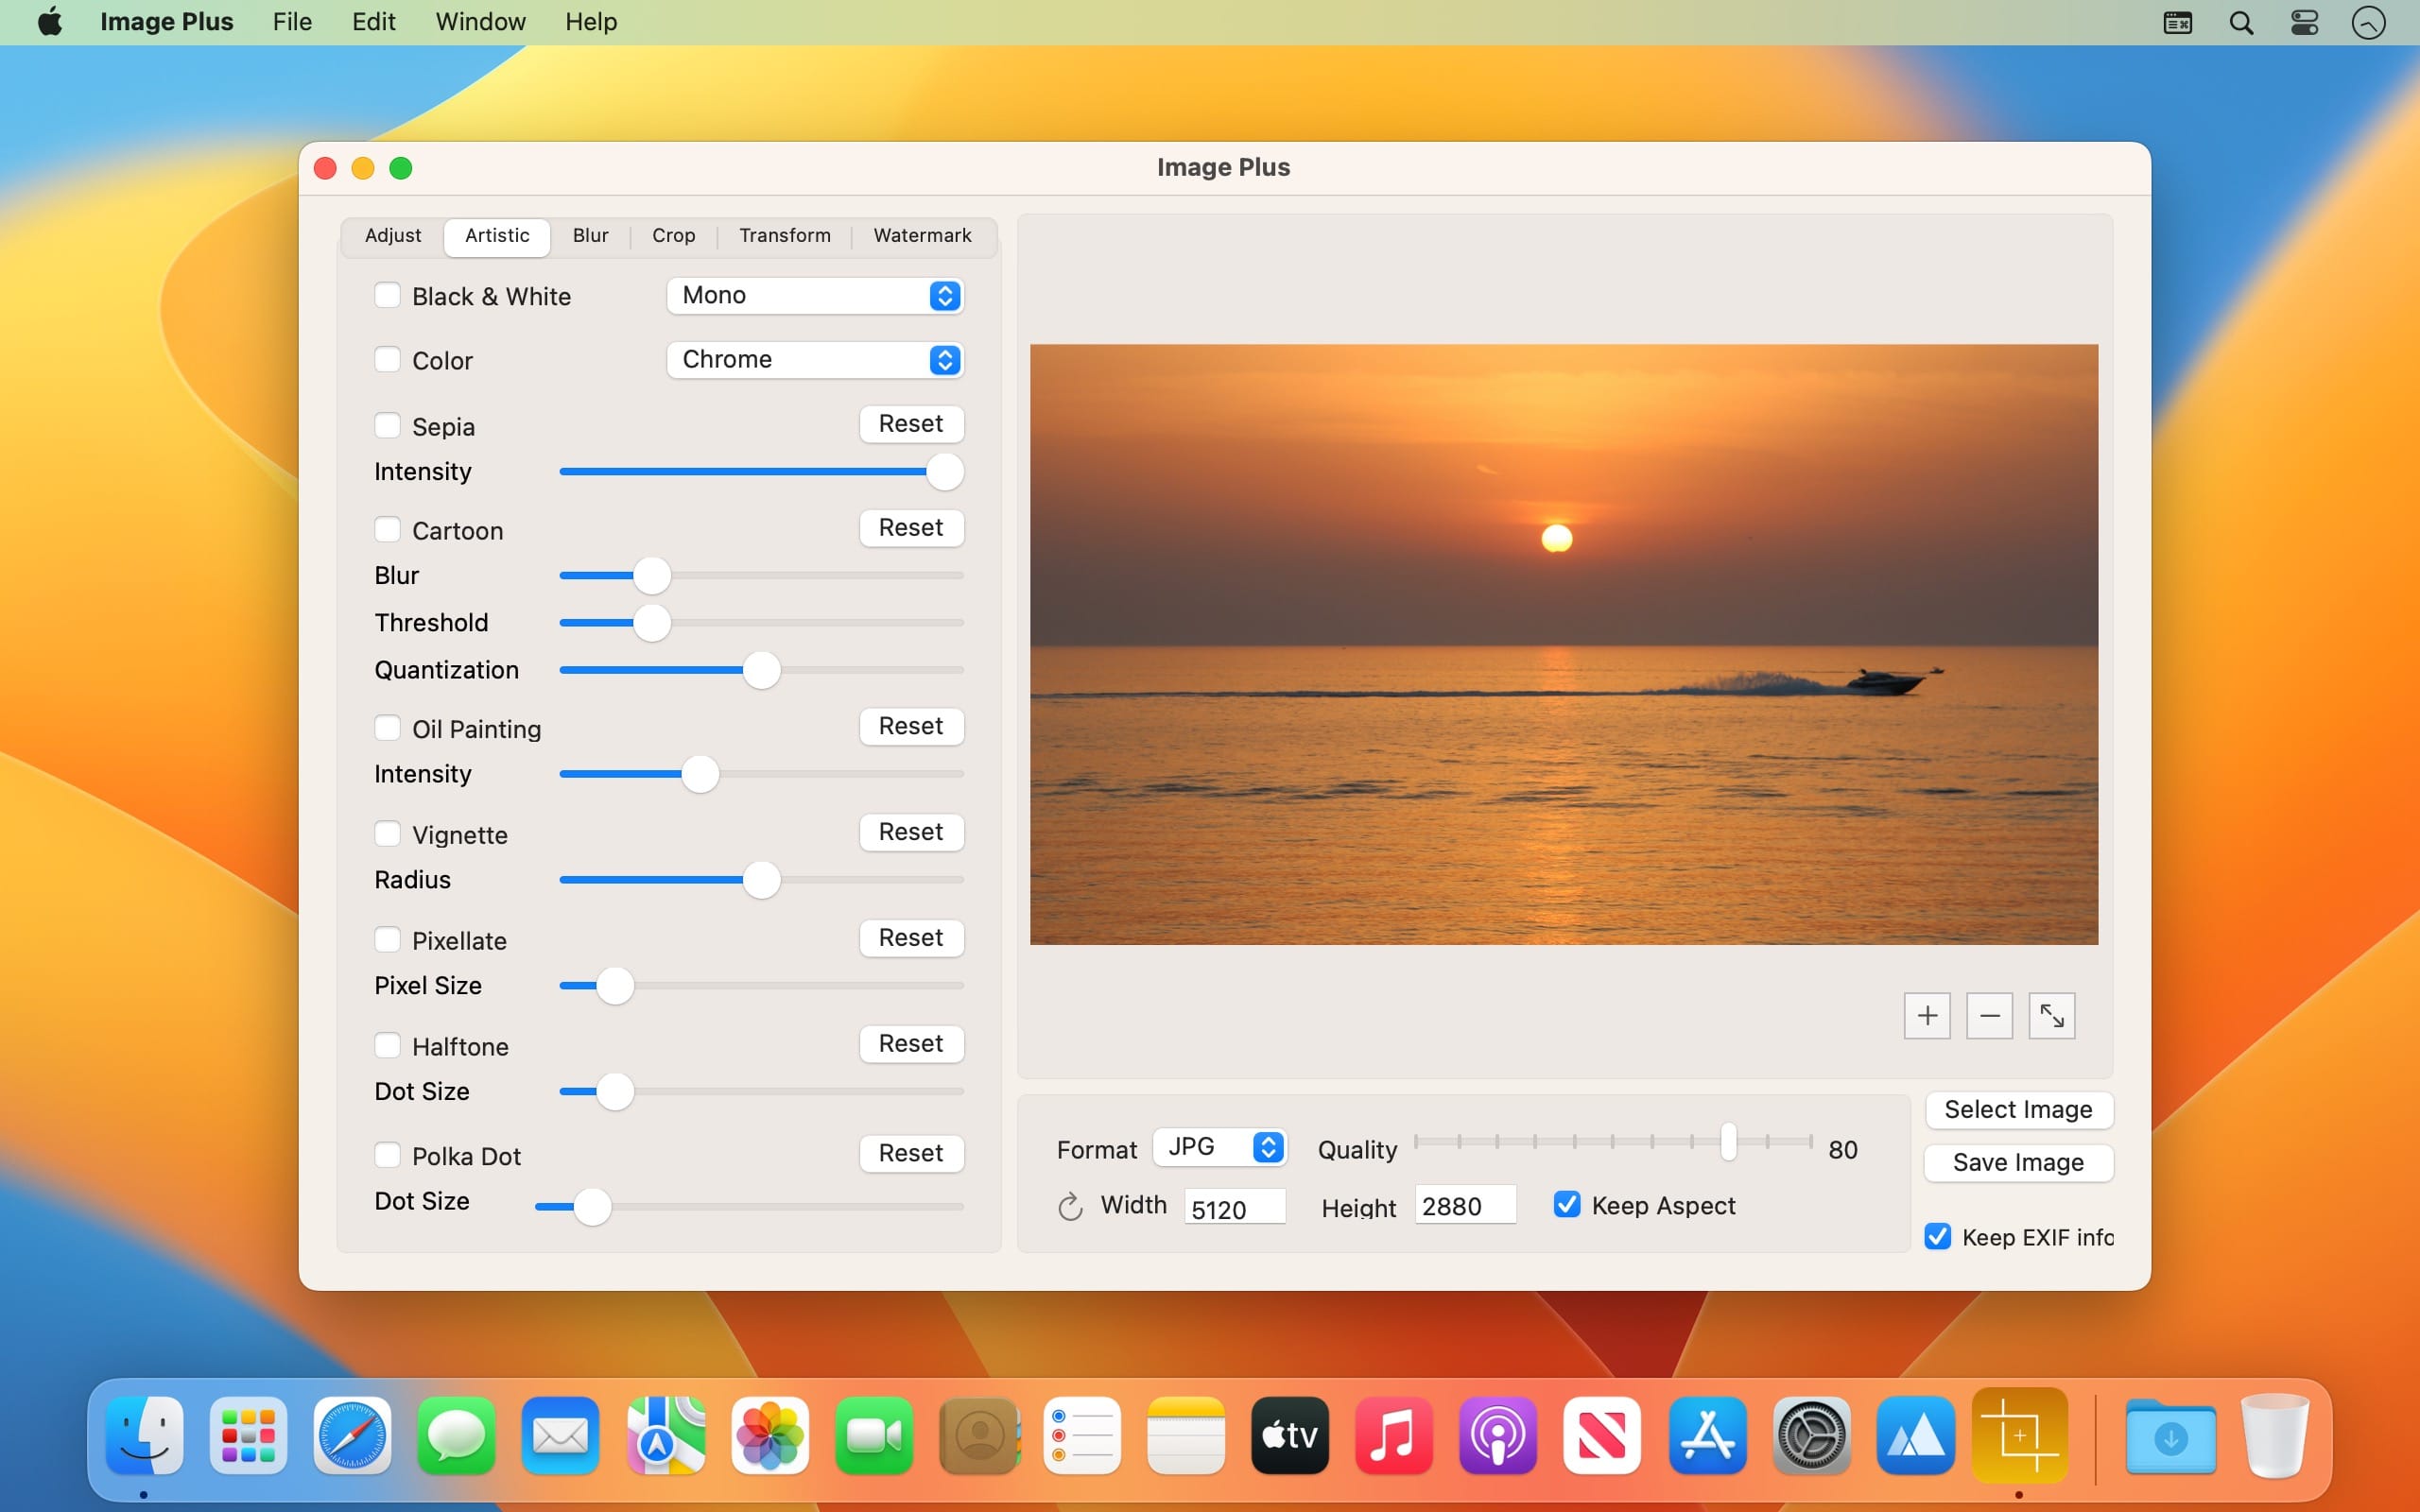Check the Polka Dot option
The width and height of the screenshot is (2420, 1512).
click(387, 1155)
